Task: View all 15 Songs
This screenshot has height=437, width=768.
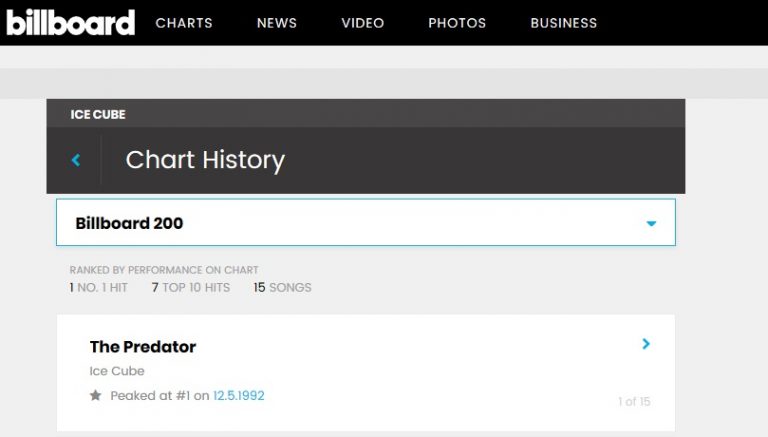Action: coord(282,288)
